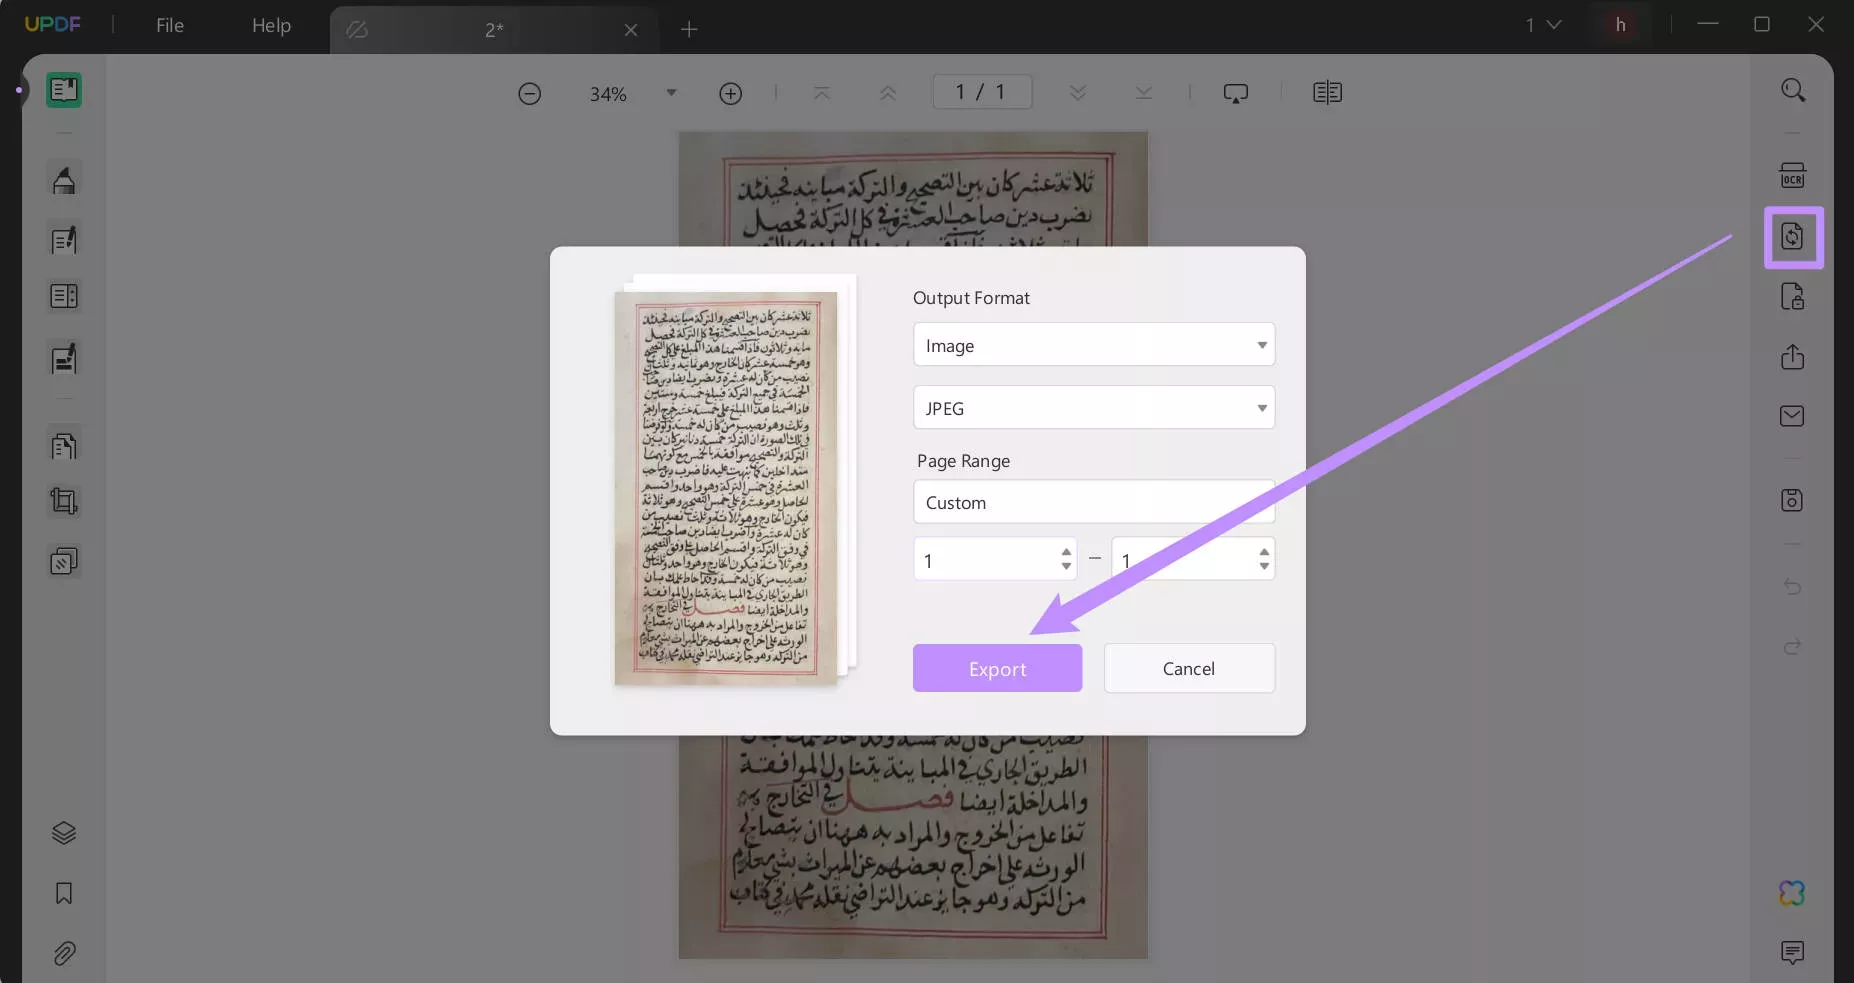Select the Crop Pages tool

64,501
